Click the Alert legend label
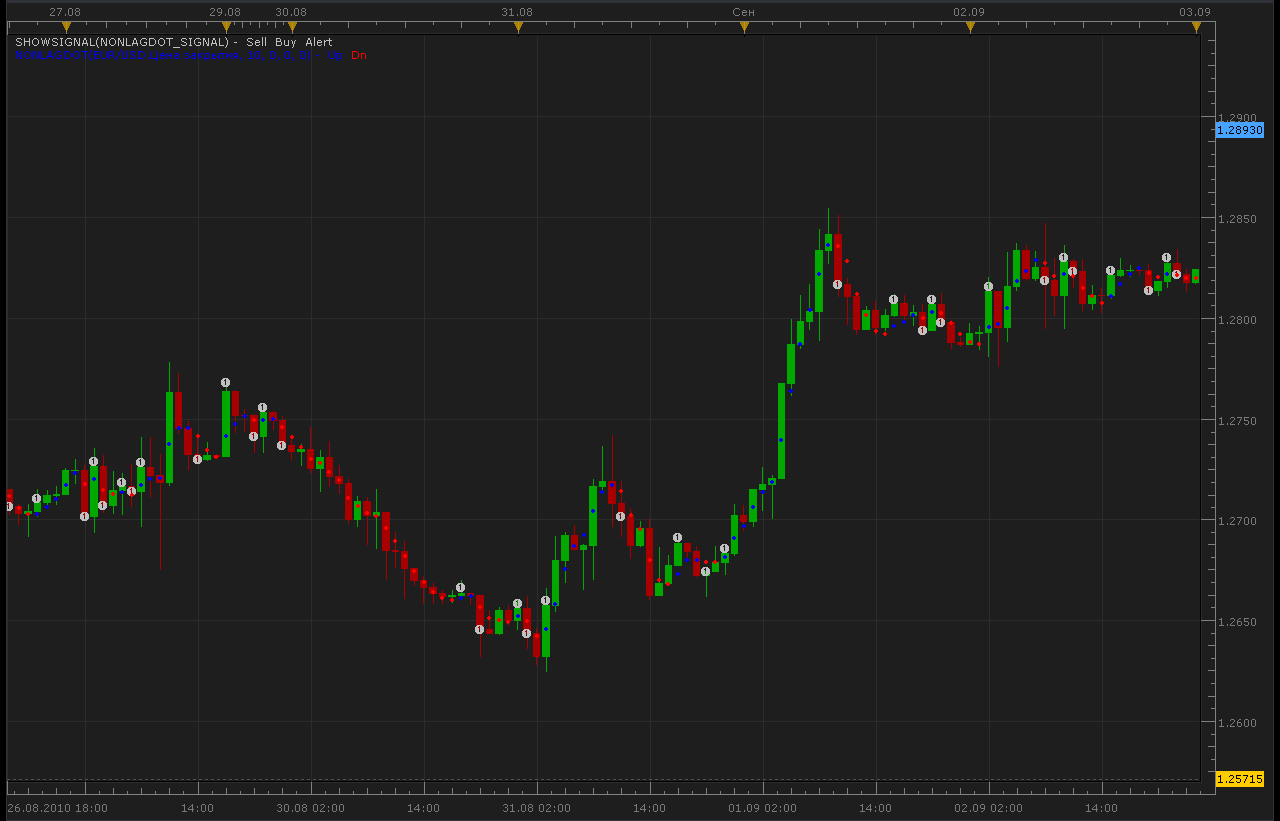This screenshot has width=1280, height=821. tap(319, 42)
